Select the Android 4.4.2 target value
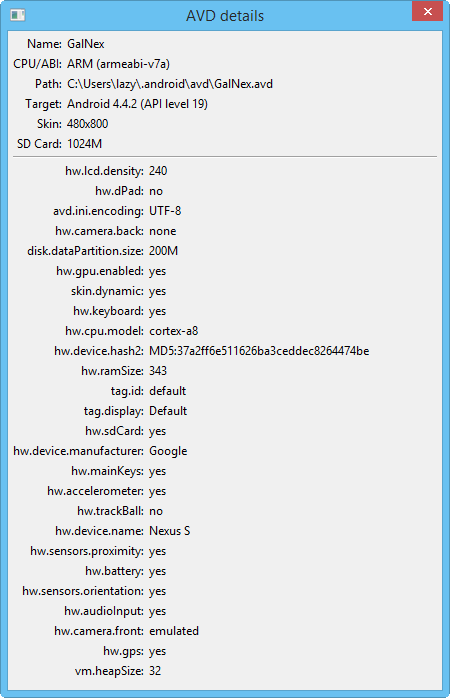Image resolution: width=450 pixels, height=698 pixels. (x=138, y=104)
